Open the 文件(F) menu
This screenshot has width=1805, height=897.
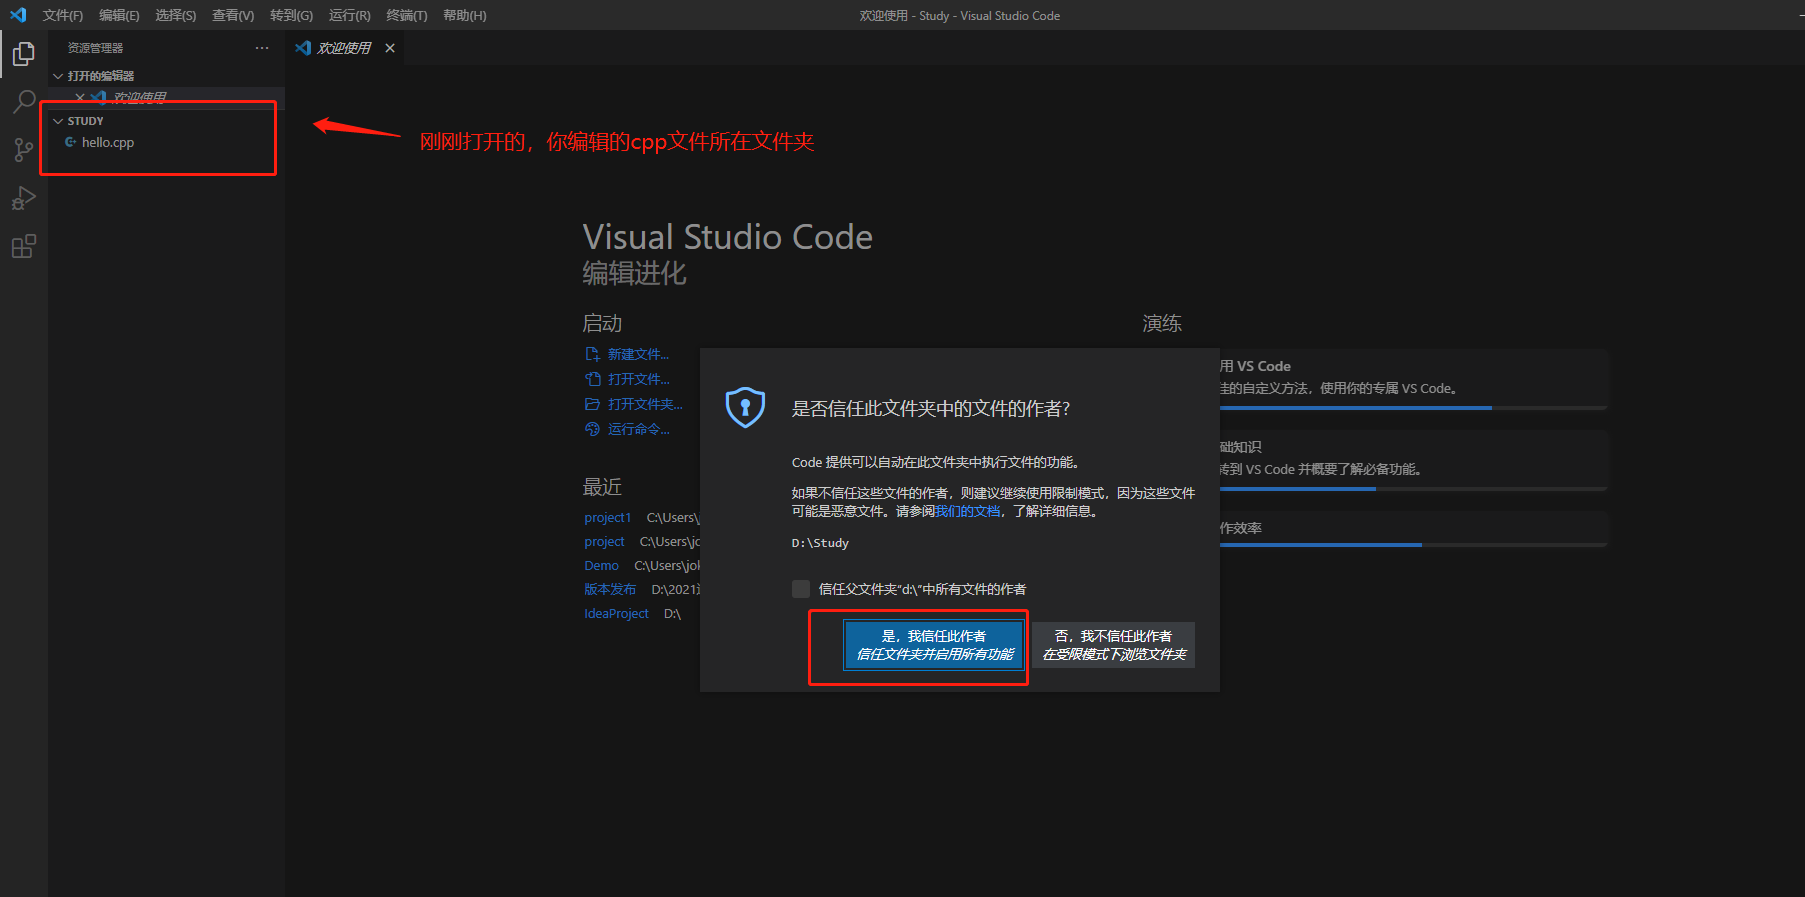(63, 15)
